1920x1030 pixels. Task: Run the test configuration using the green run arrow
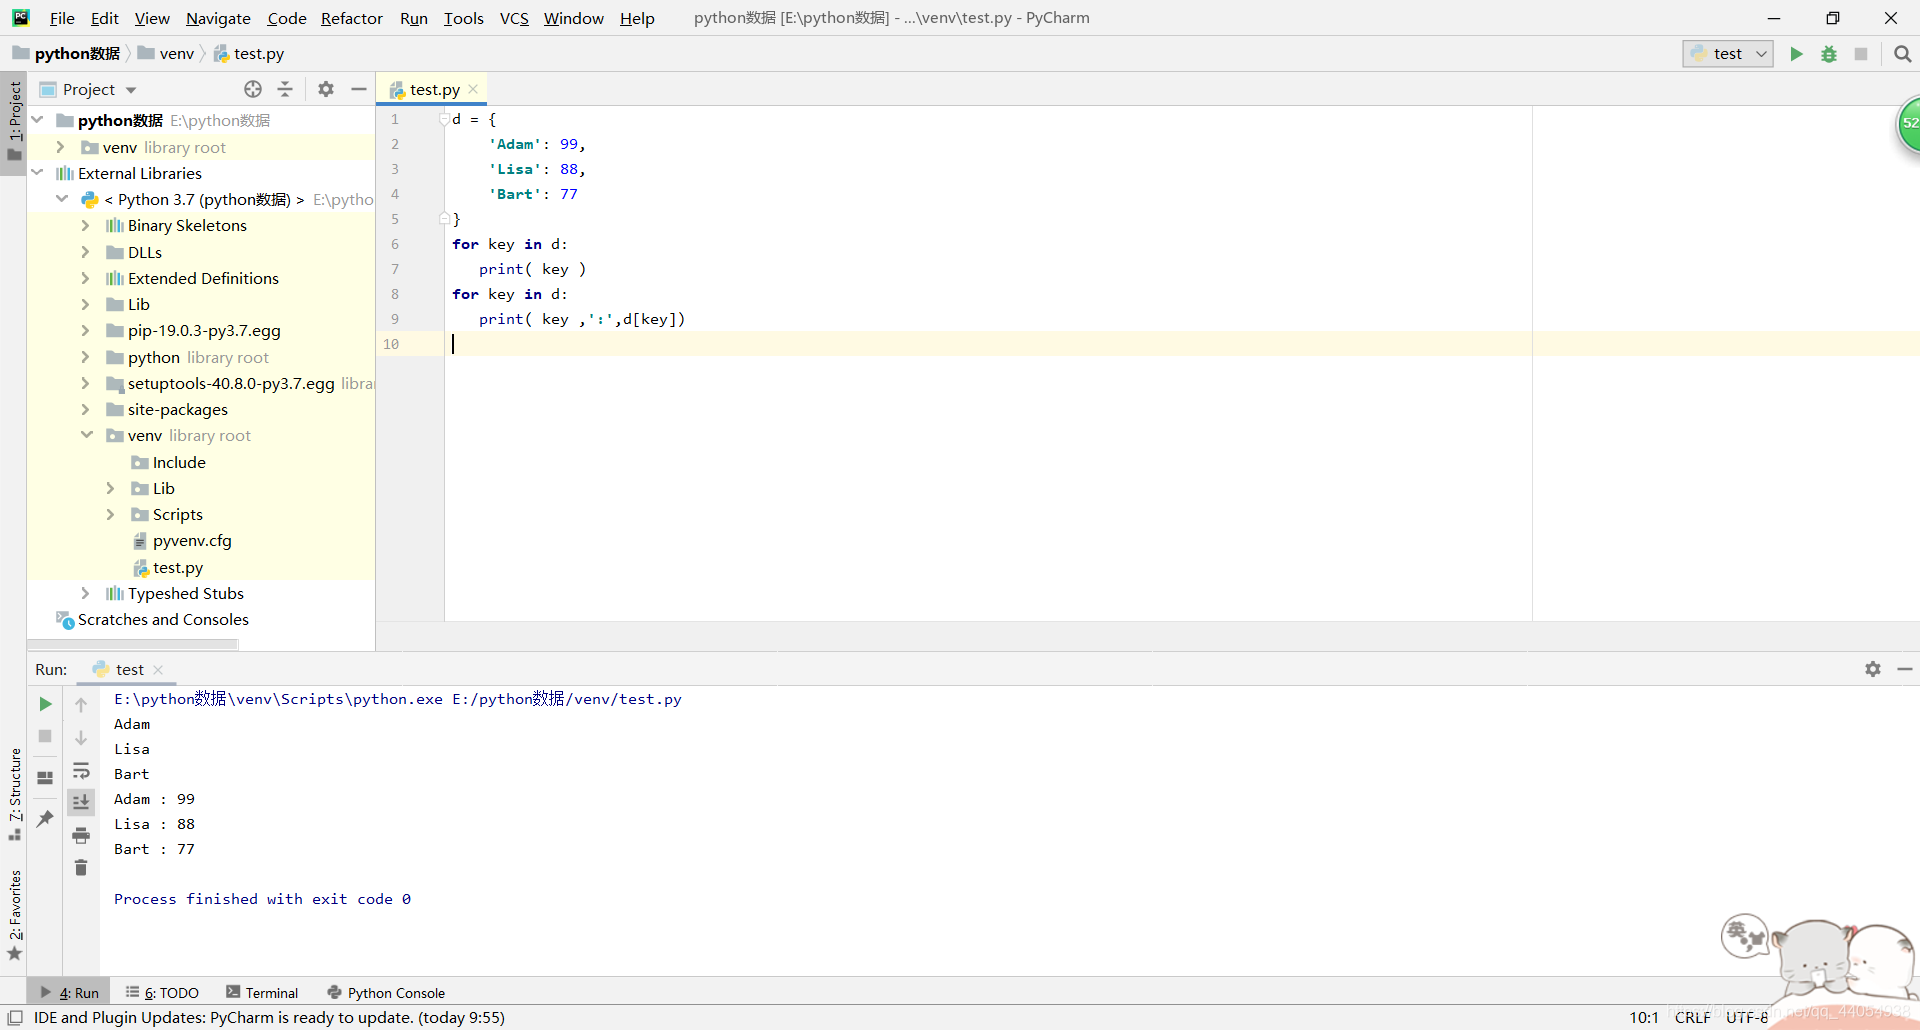coord(1796,54)
